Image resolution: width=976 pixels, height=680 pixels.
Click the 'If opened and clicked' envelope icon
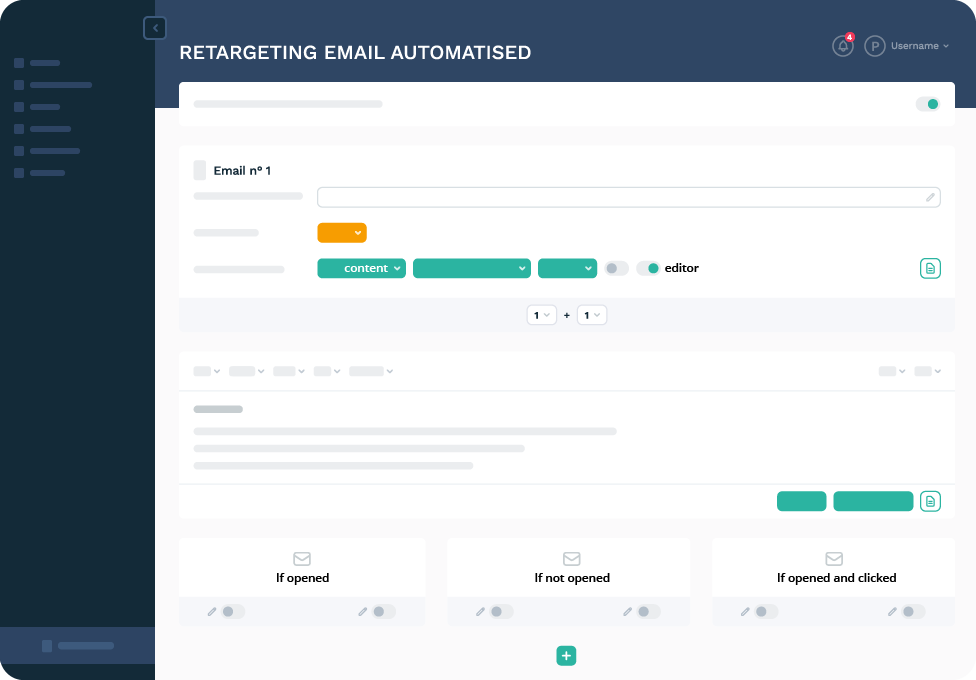[x=834, y=559]
